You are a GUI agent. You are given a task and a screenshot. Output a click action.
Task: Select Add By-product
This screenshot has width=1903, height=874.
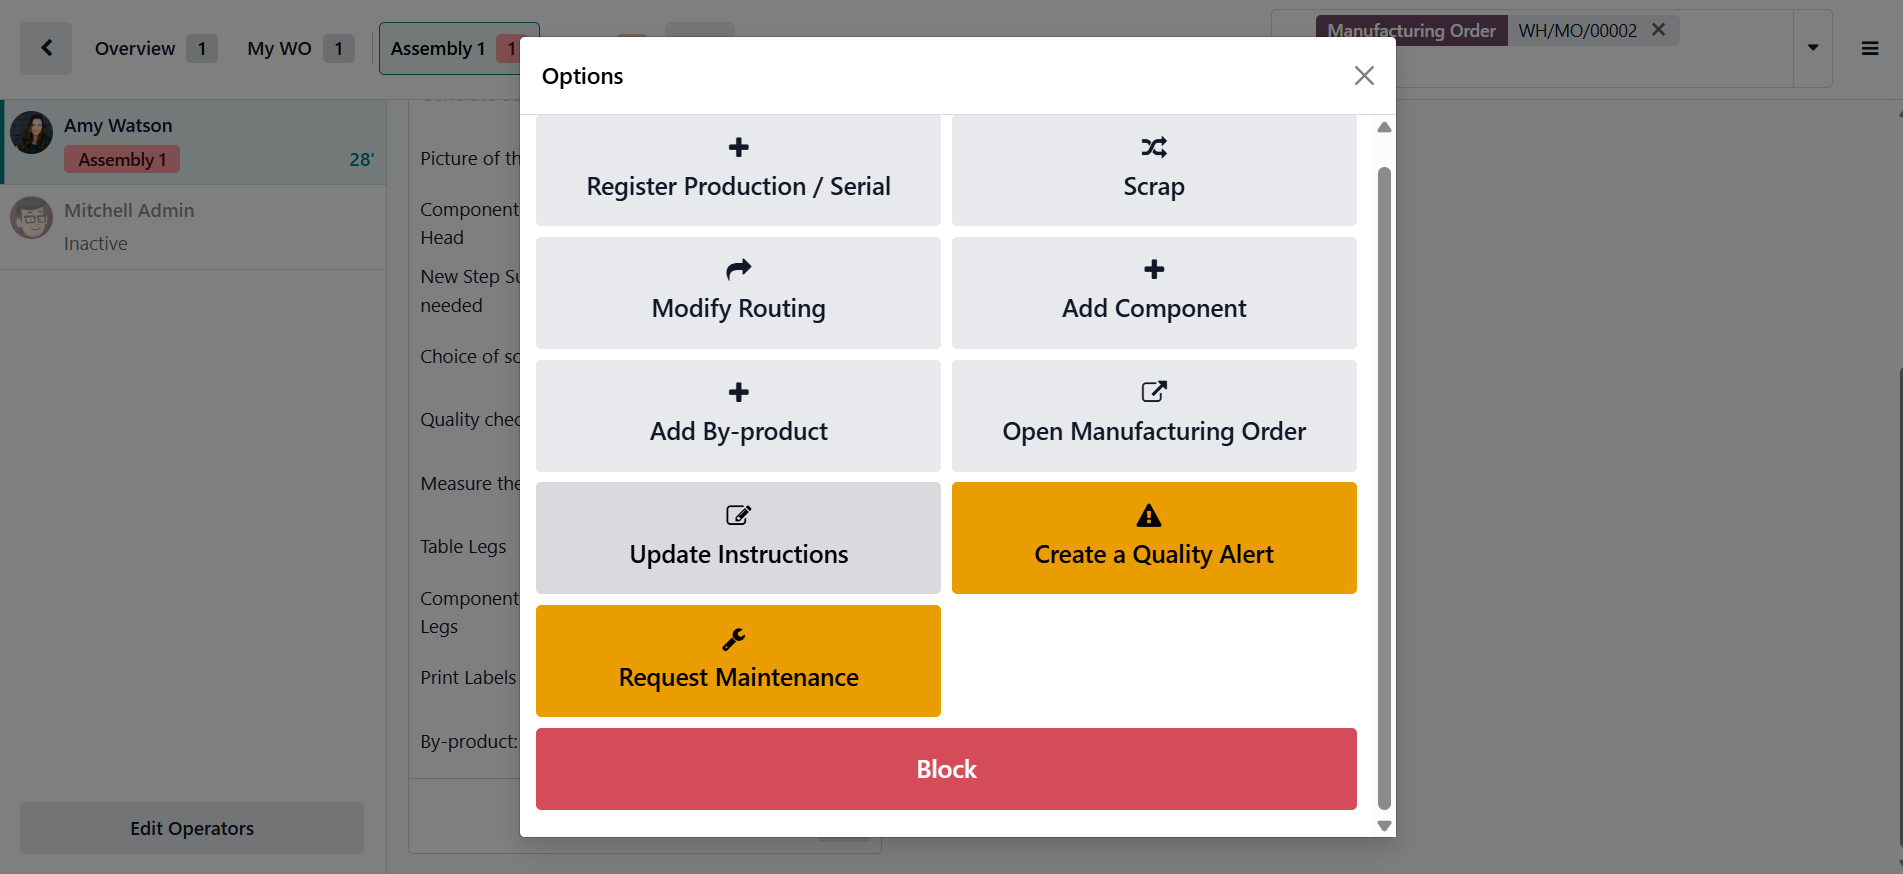(x=738, y=416)
